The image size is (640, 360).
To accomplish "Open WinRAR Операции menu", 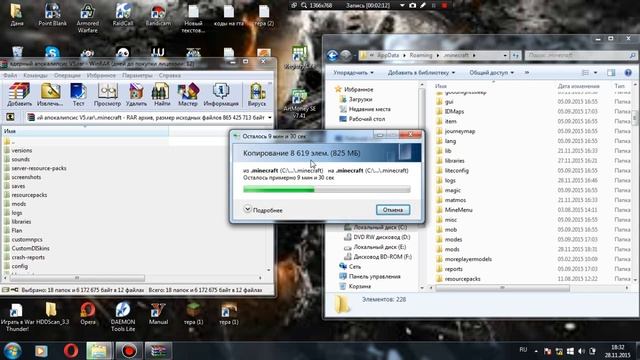I will point(67,76).
